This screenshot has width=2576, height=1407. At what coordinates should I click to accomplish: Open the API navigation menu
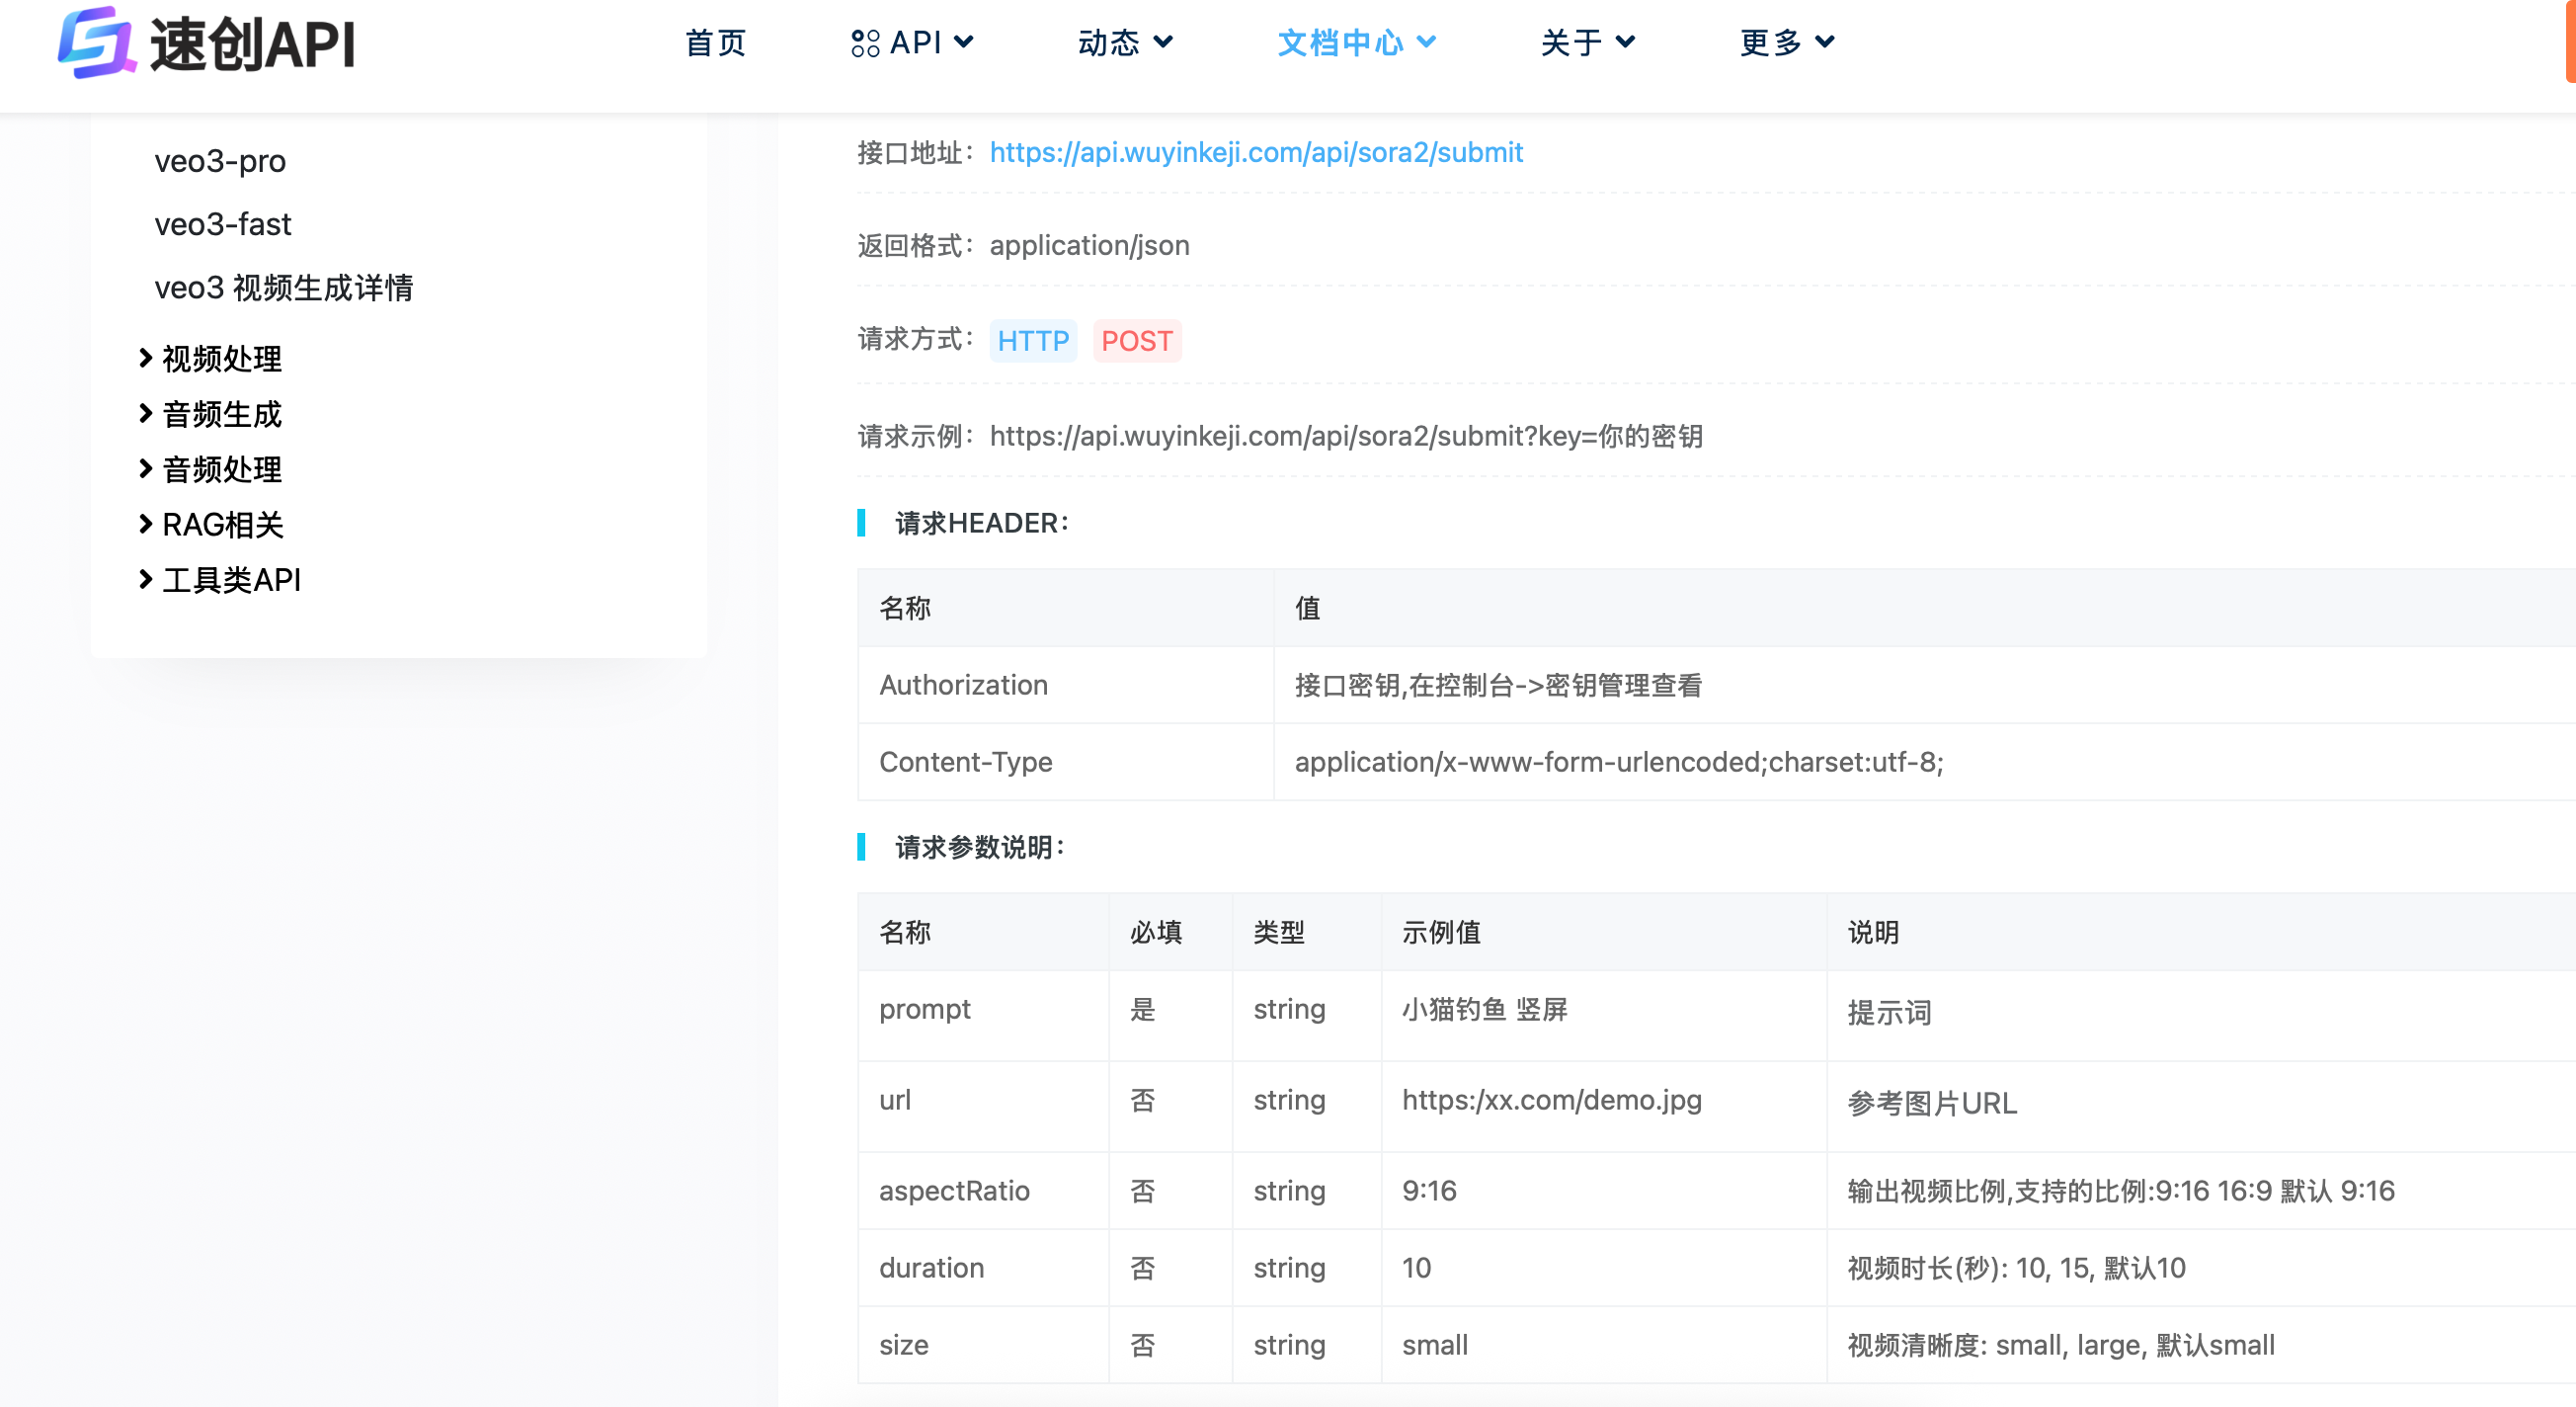912,42
